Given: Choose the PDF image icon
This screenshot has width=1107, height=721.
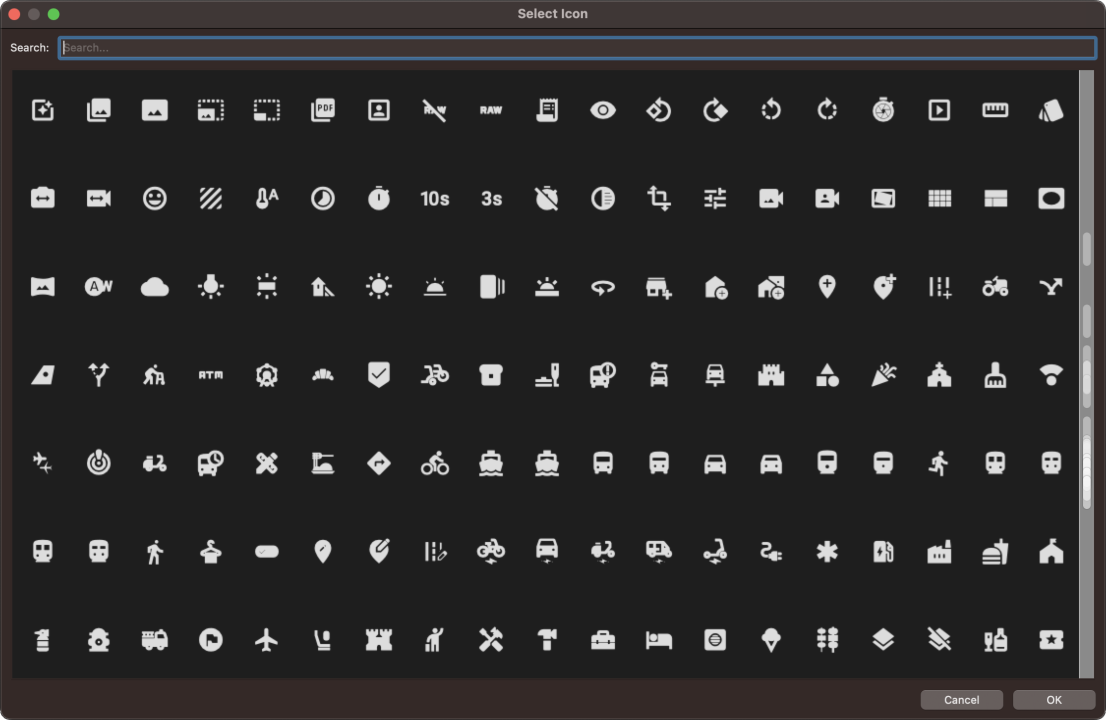Looking at the screenshot, I should click(x=323, y=111).
